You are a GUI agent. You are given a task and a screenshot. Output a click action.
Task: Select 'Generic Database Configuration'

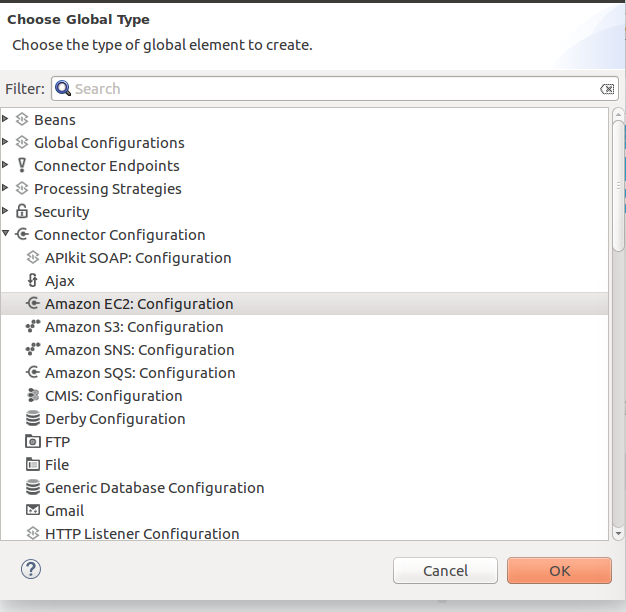(x=304, y=488)
